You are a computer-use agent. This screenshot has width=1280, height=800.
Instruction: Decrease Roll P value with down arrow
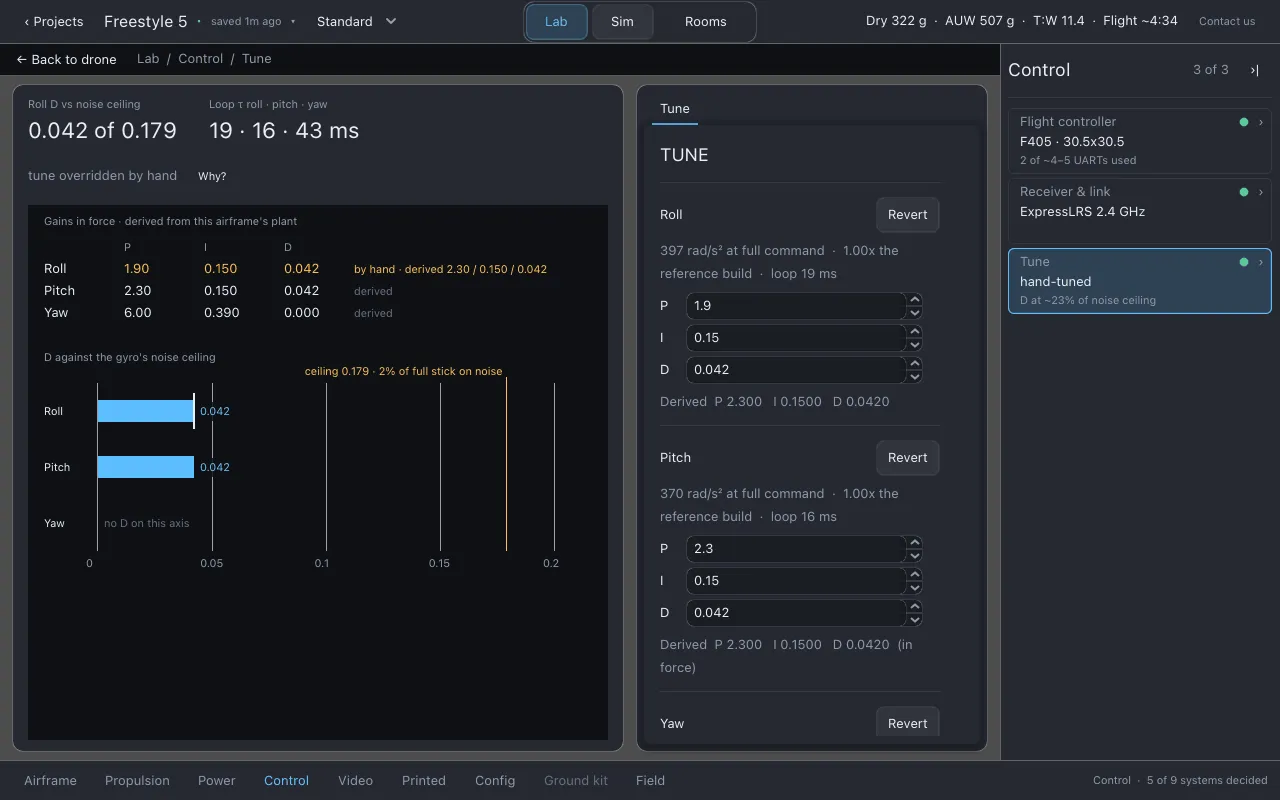pyautogui.click(x=915, y=312)
